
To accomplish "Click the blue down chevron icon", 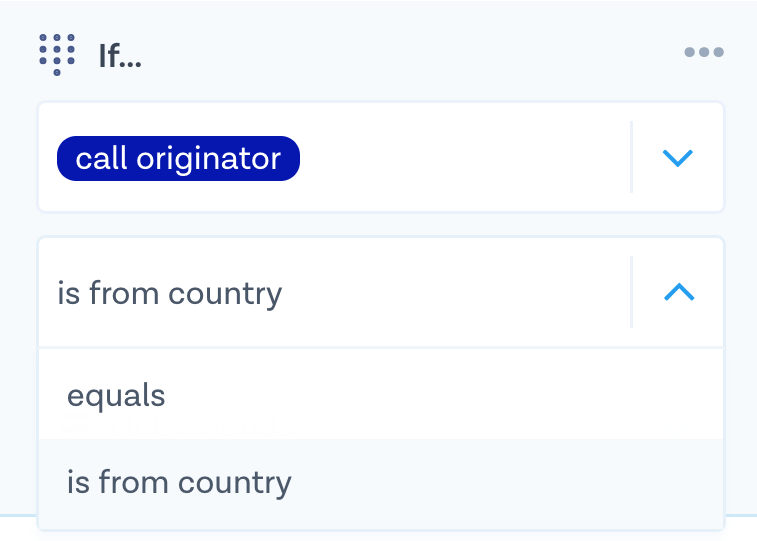I will [x=678, y=158].
